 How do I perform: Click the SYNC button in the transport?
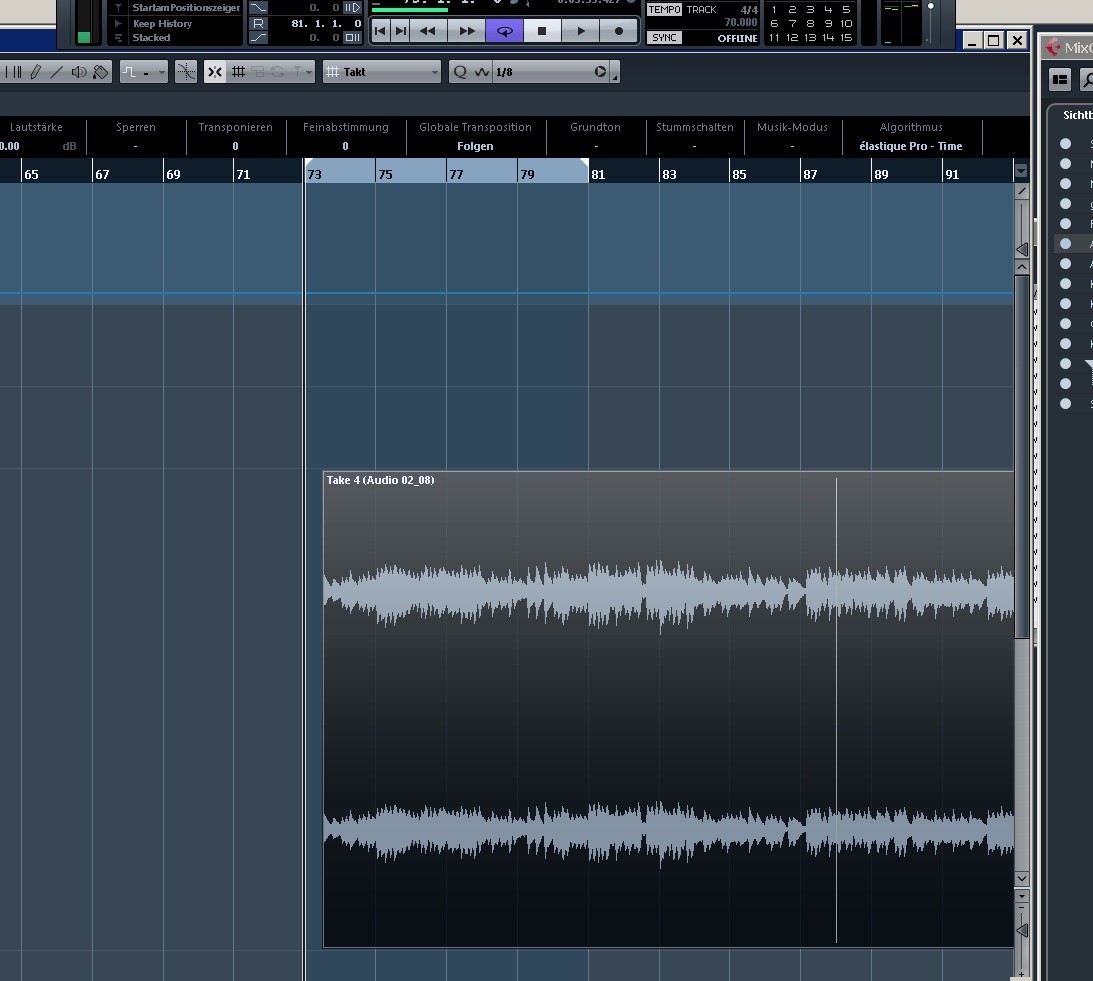(x=664, y=37)
